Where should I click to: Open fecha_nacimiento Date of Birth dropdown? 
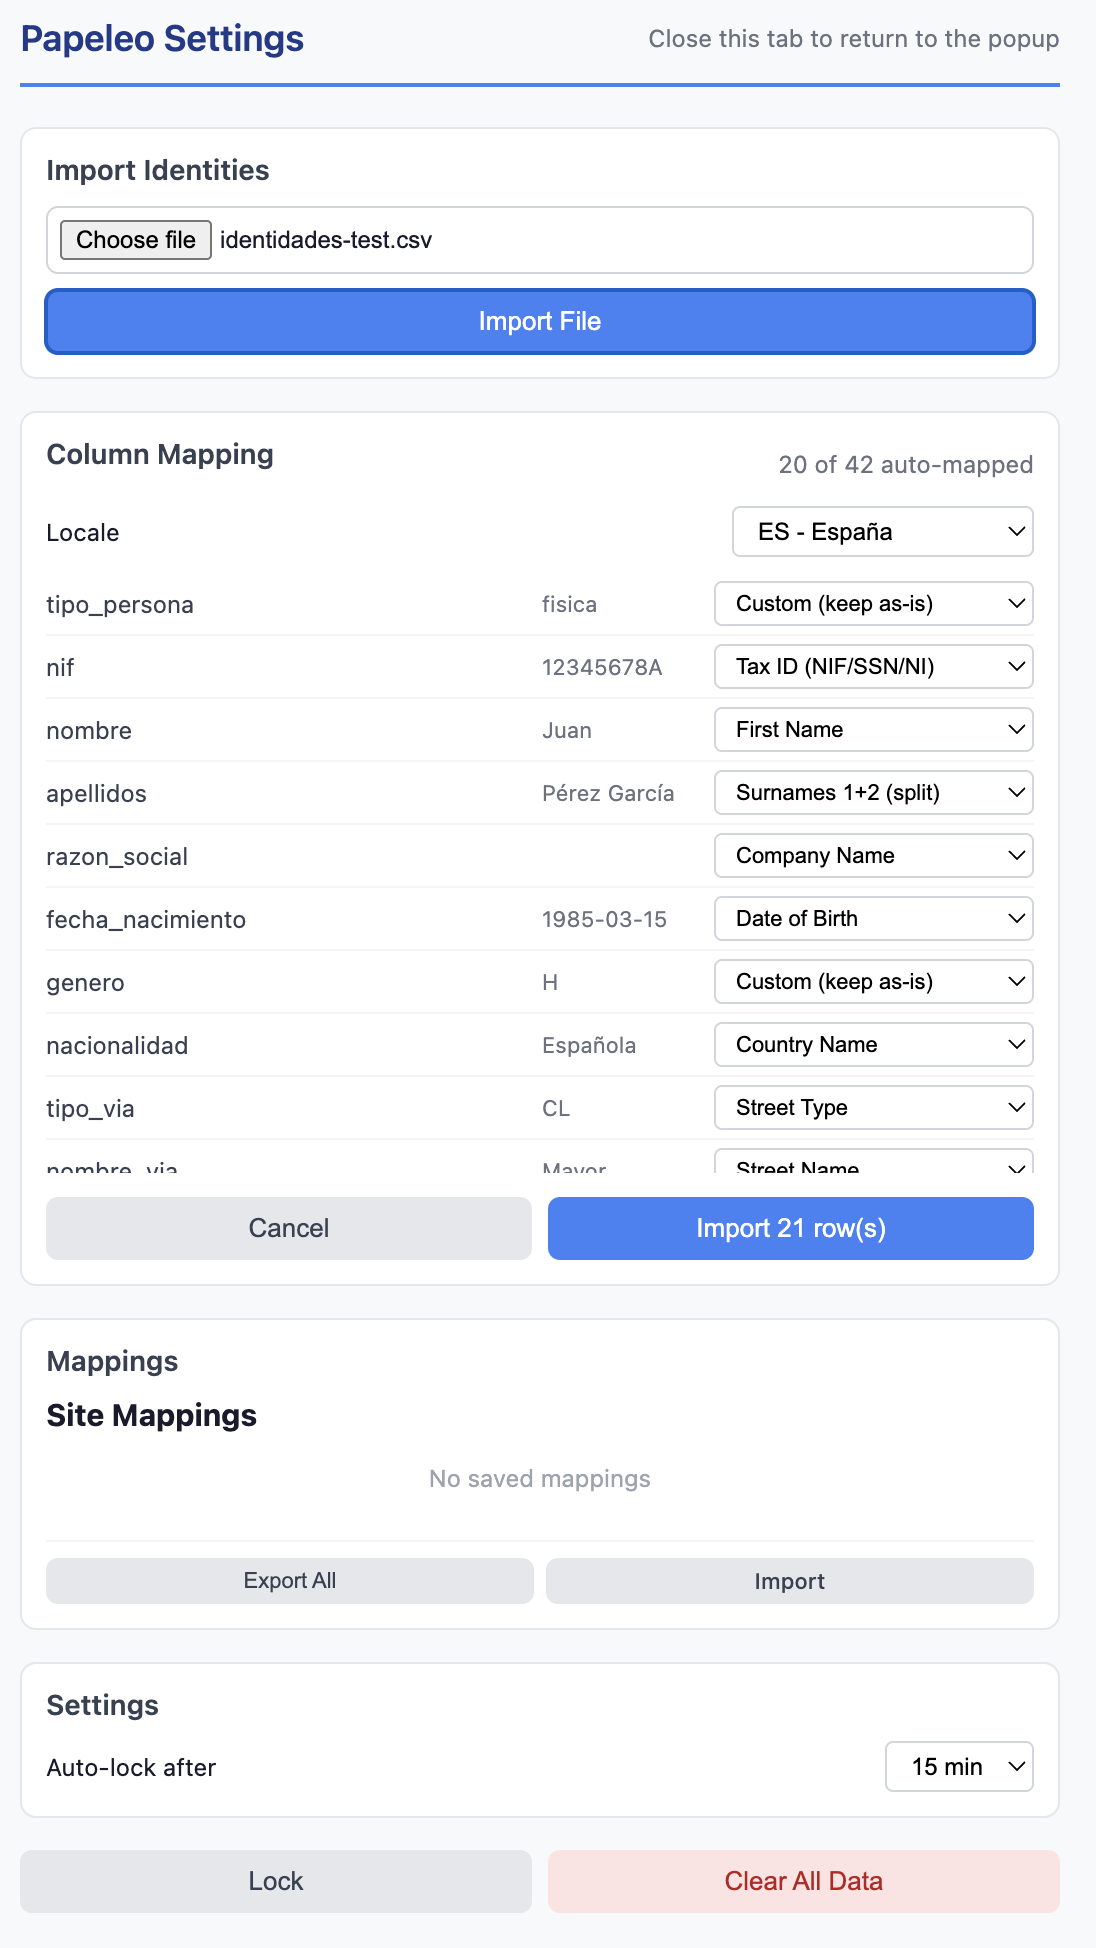coord(873,919)
